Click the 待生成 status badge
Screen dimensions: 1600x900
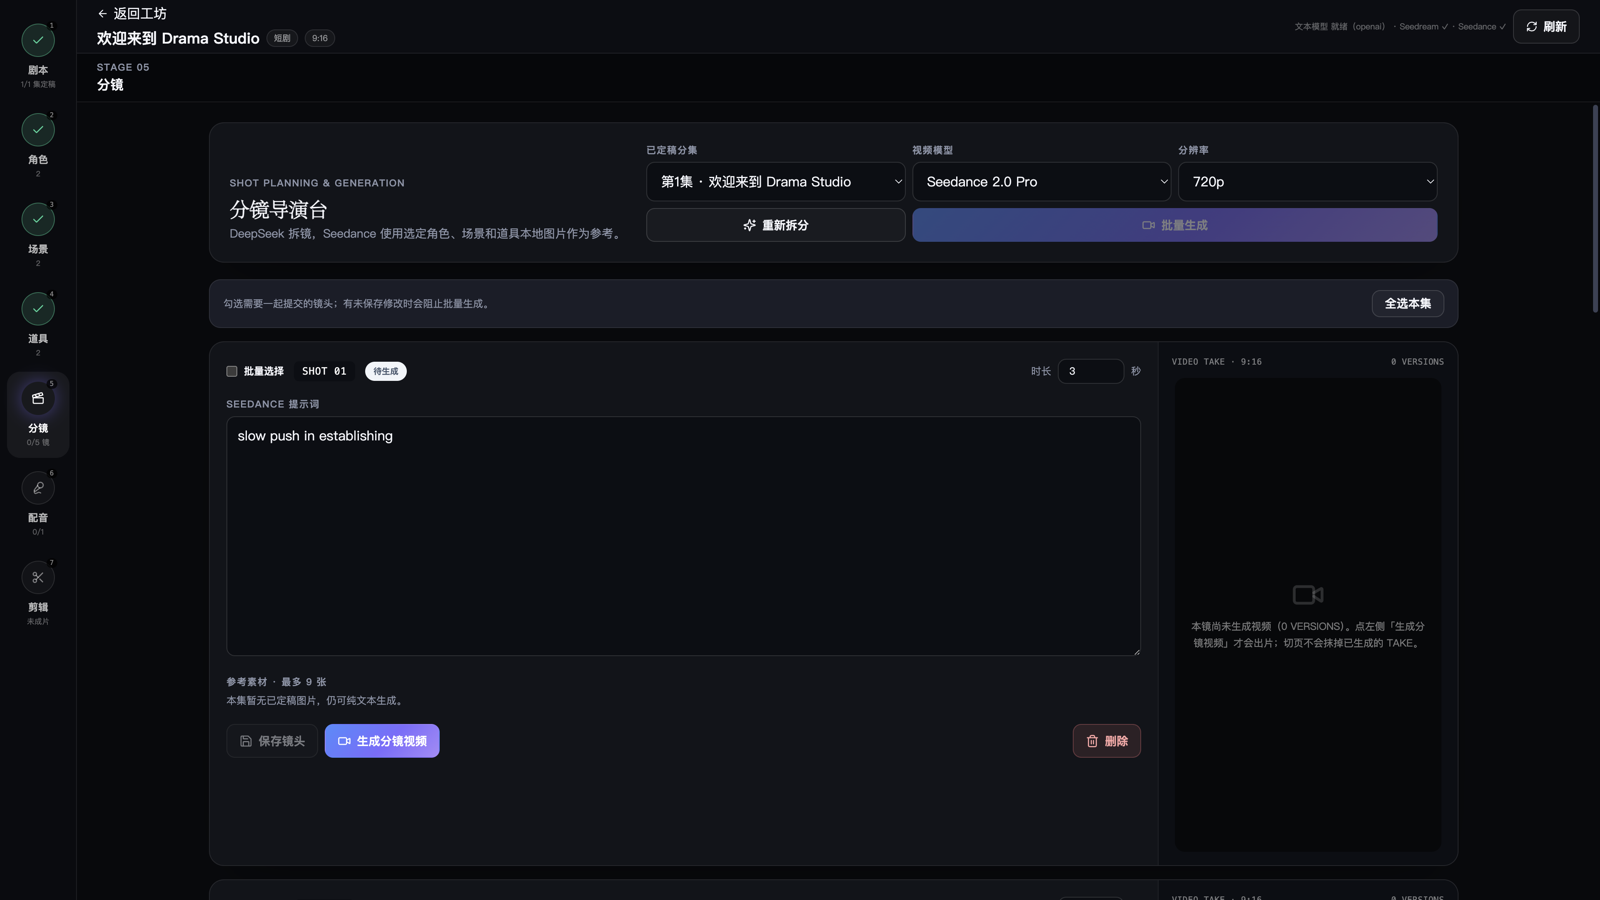(386, 371)
